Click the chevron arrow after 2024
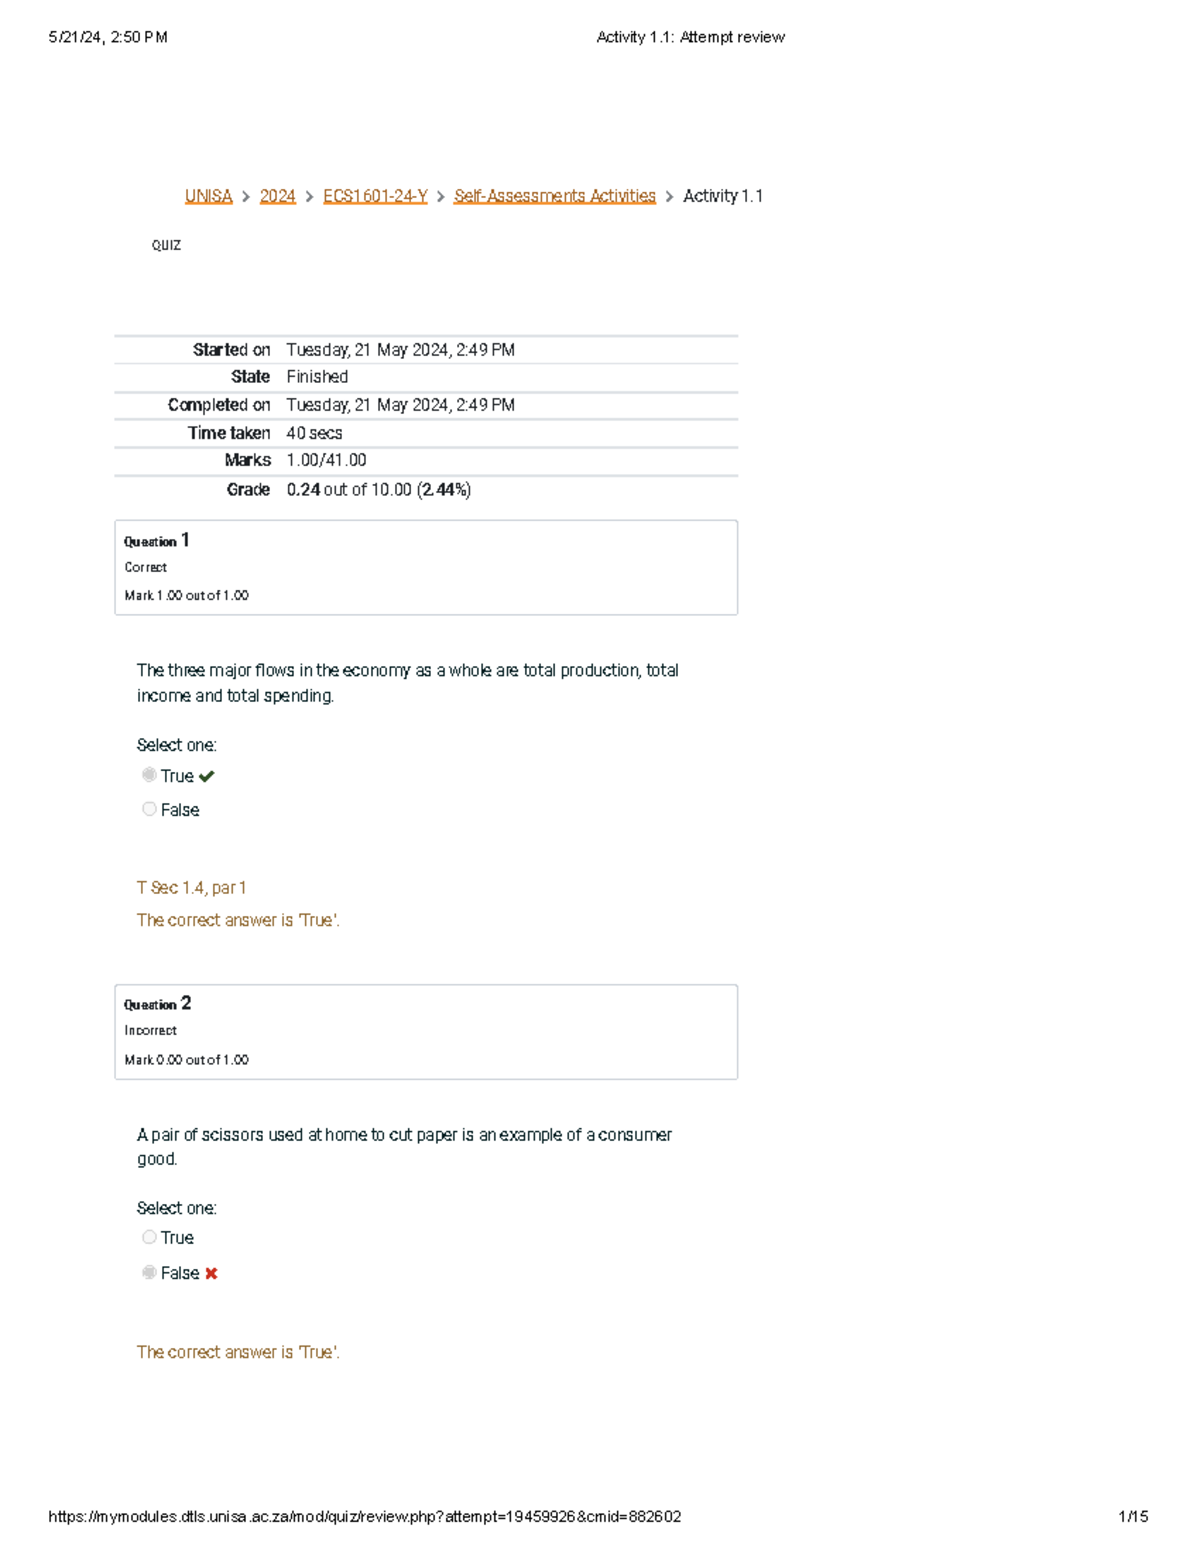1200x1553 pixels. pyautogui.click(x=309, y=197)
